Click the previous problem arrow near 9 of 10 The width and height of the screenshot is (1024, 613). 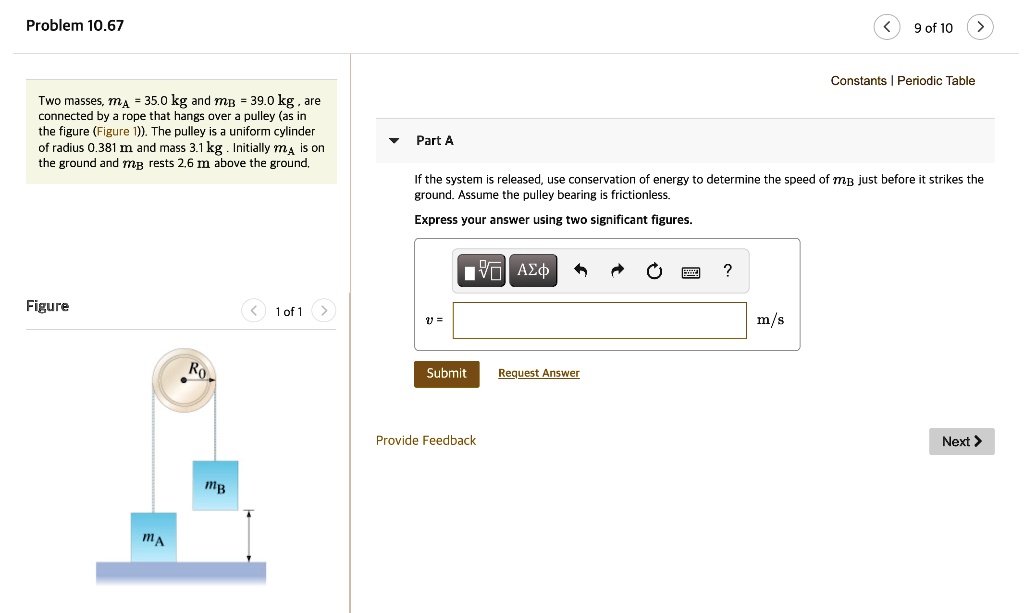886,27
